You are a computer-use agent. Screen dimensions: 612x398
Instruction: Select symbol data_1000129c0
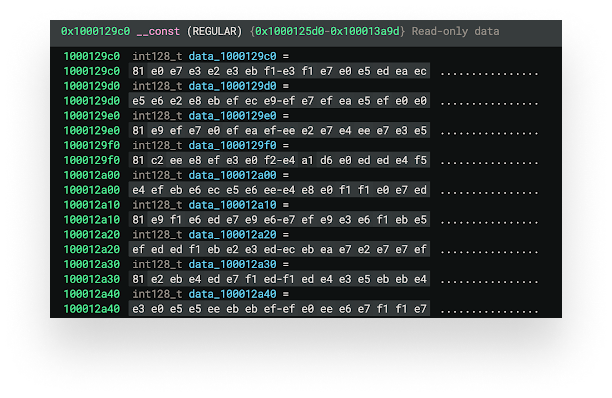(233, 56)
